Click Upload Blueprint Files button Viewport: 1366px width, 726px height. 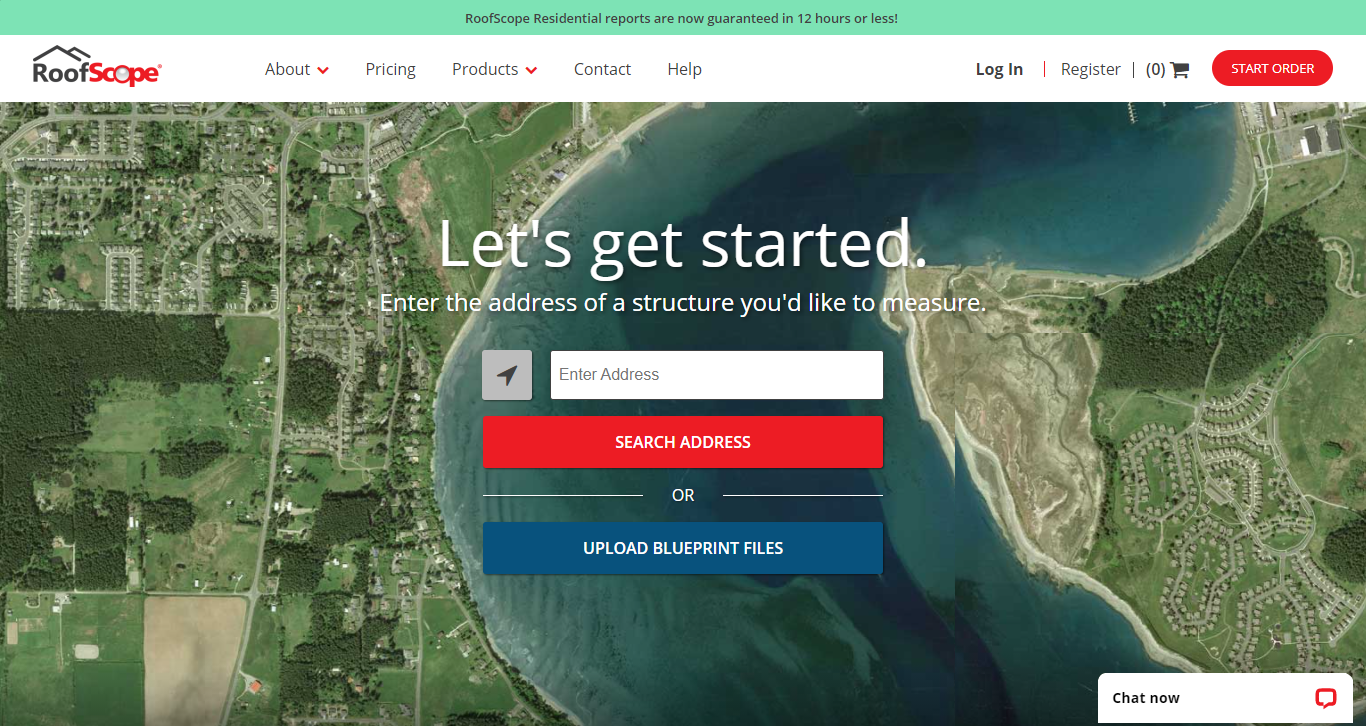(x=683, y=548)
